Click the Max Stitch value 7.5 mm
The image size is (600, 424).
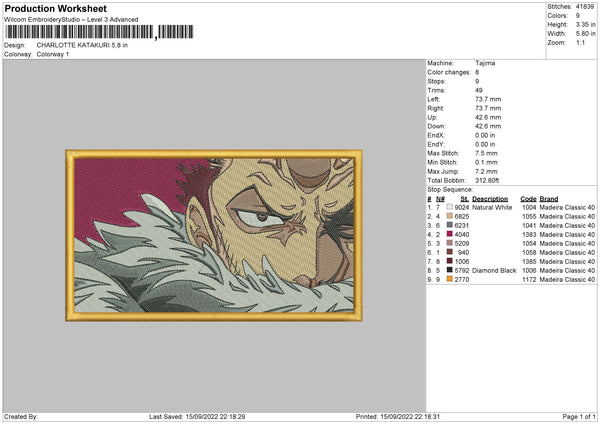(486, 153)
